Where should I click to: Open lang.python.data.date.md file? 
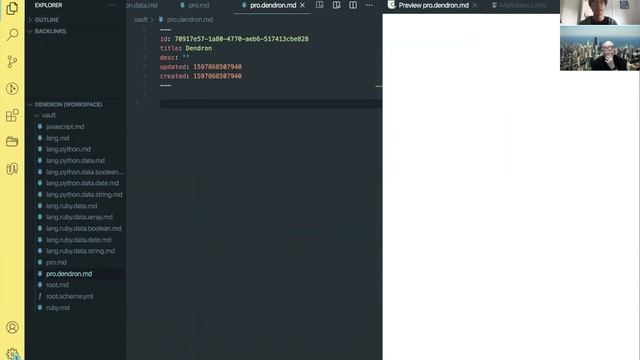pyautogui.click(x=82, y=183)
